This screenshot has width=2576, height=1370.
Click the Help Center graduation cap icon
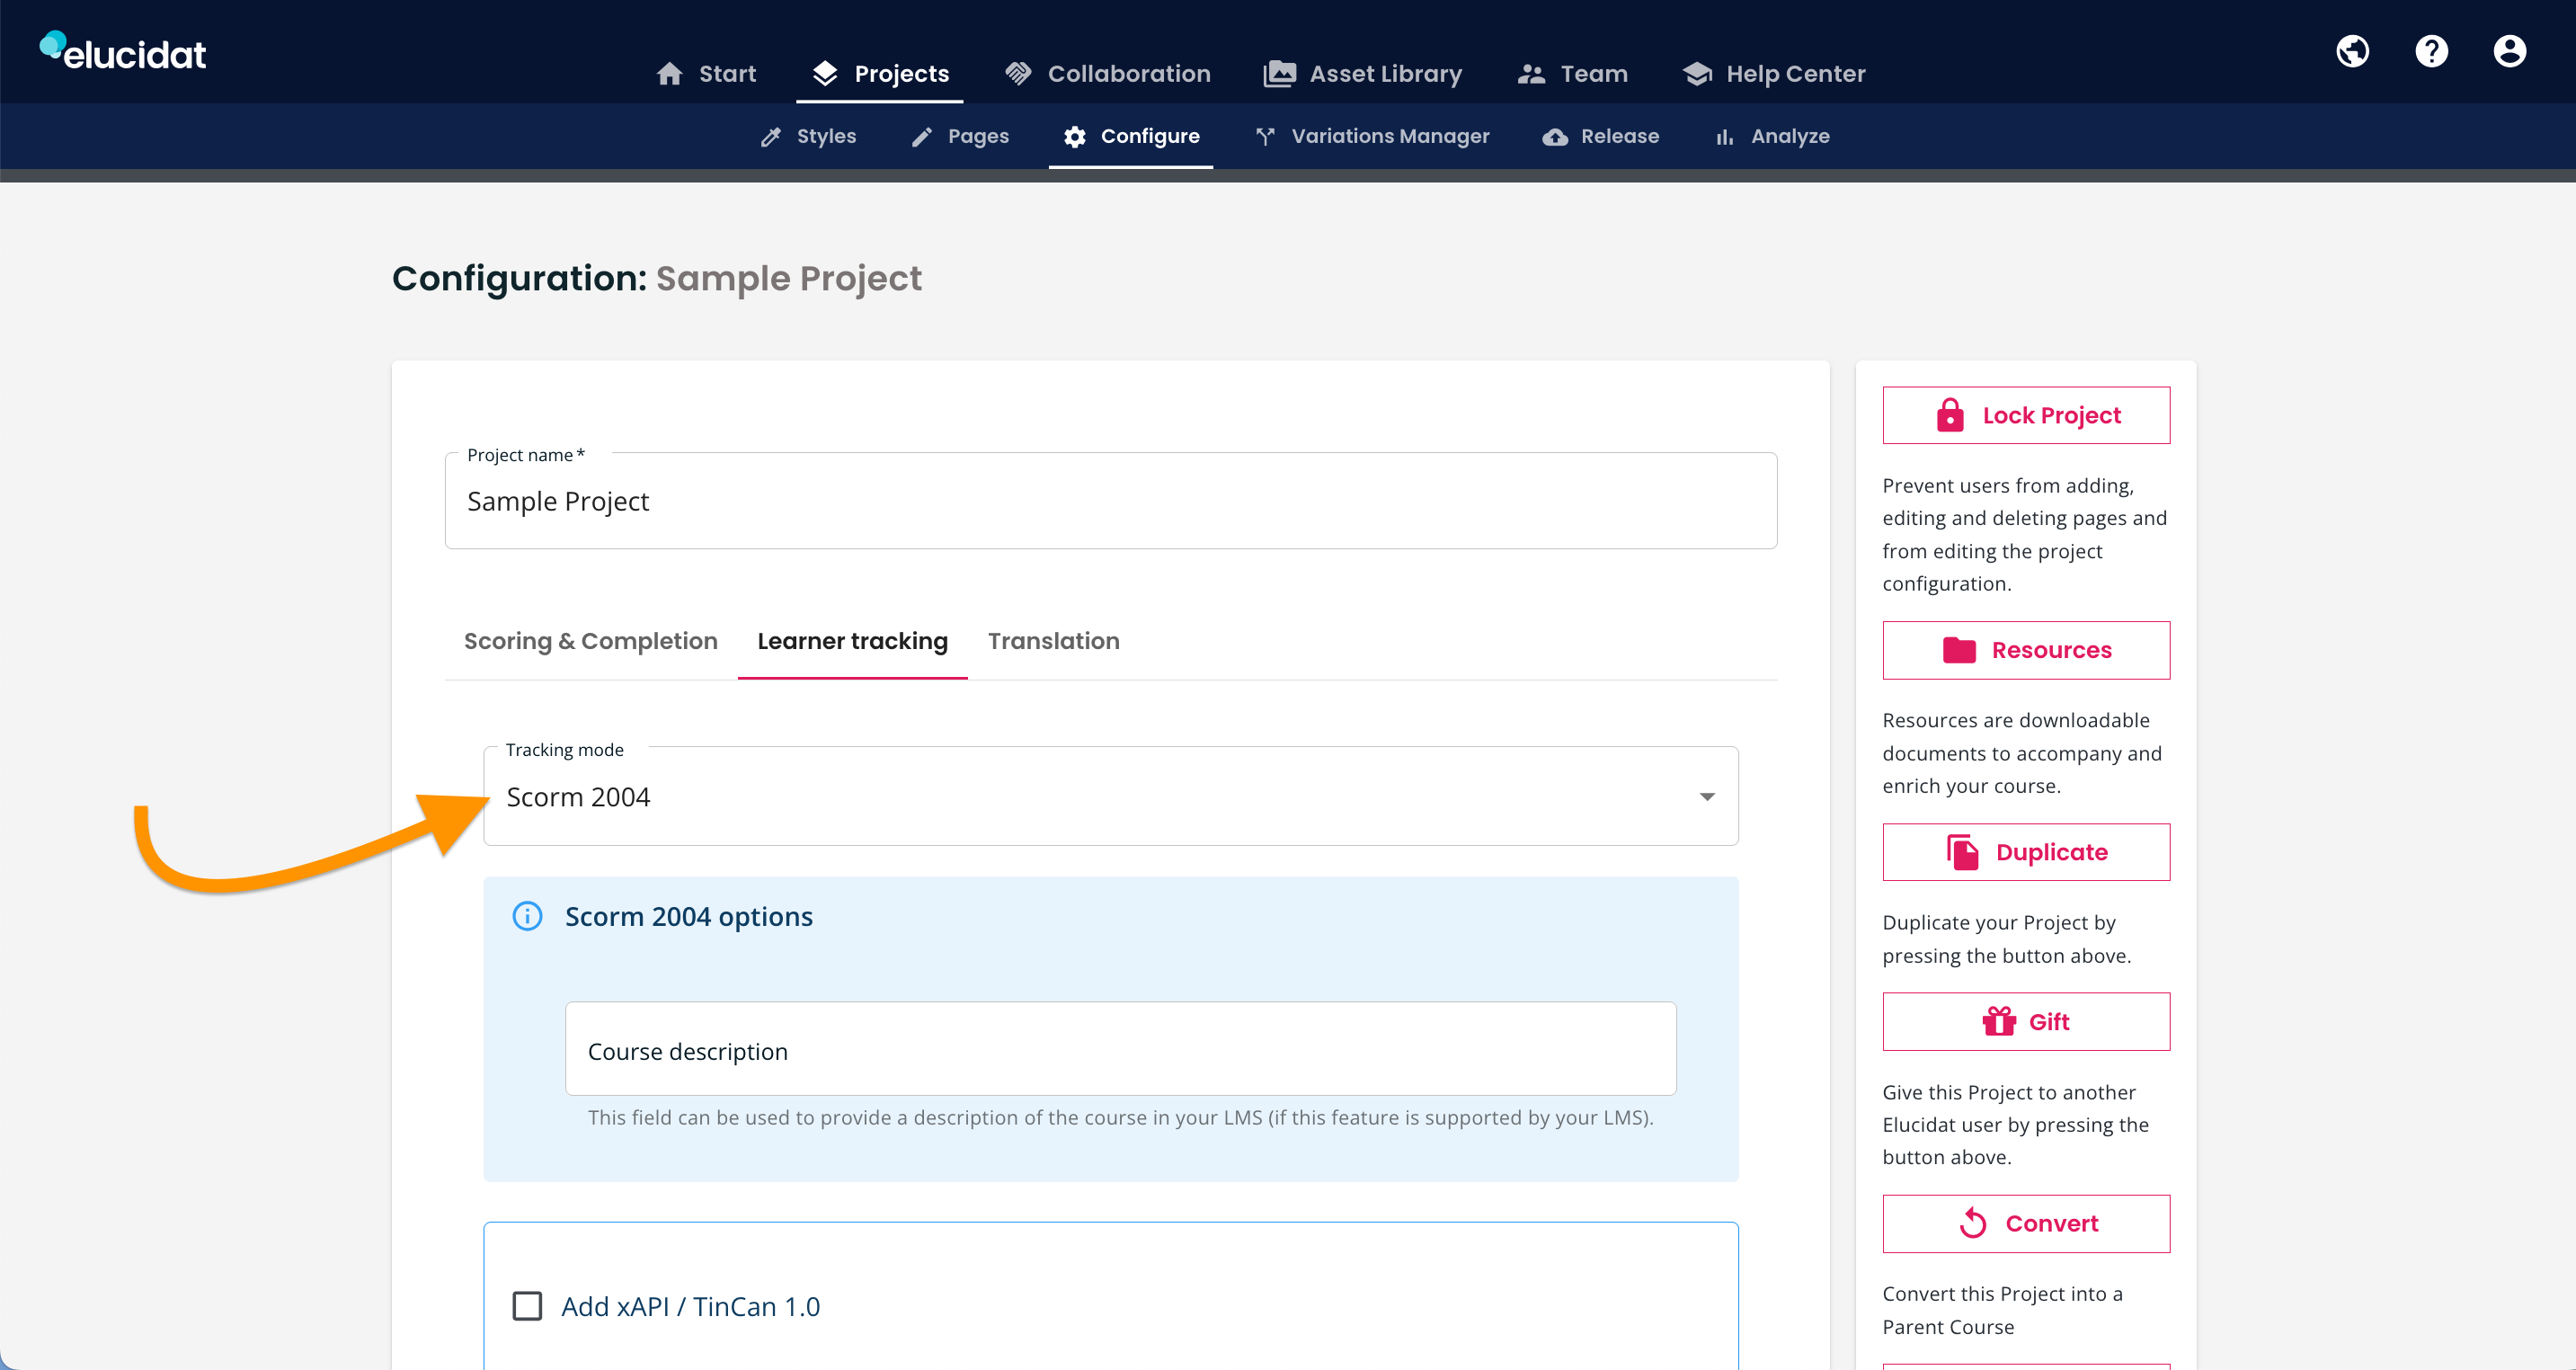1697,74
